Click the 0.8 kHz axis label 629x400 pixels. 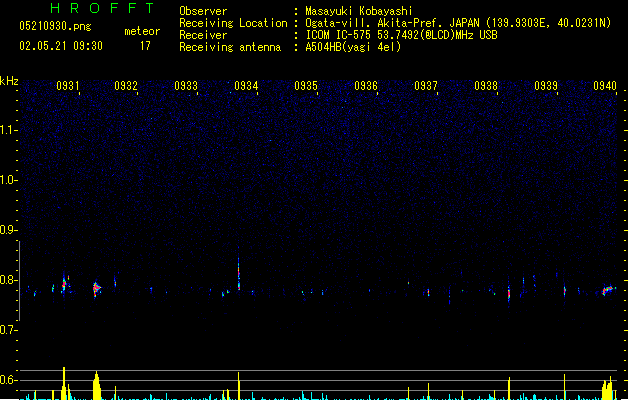coord(8,280)
